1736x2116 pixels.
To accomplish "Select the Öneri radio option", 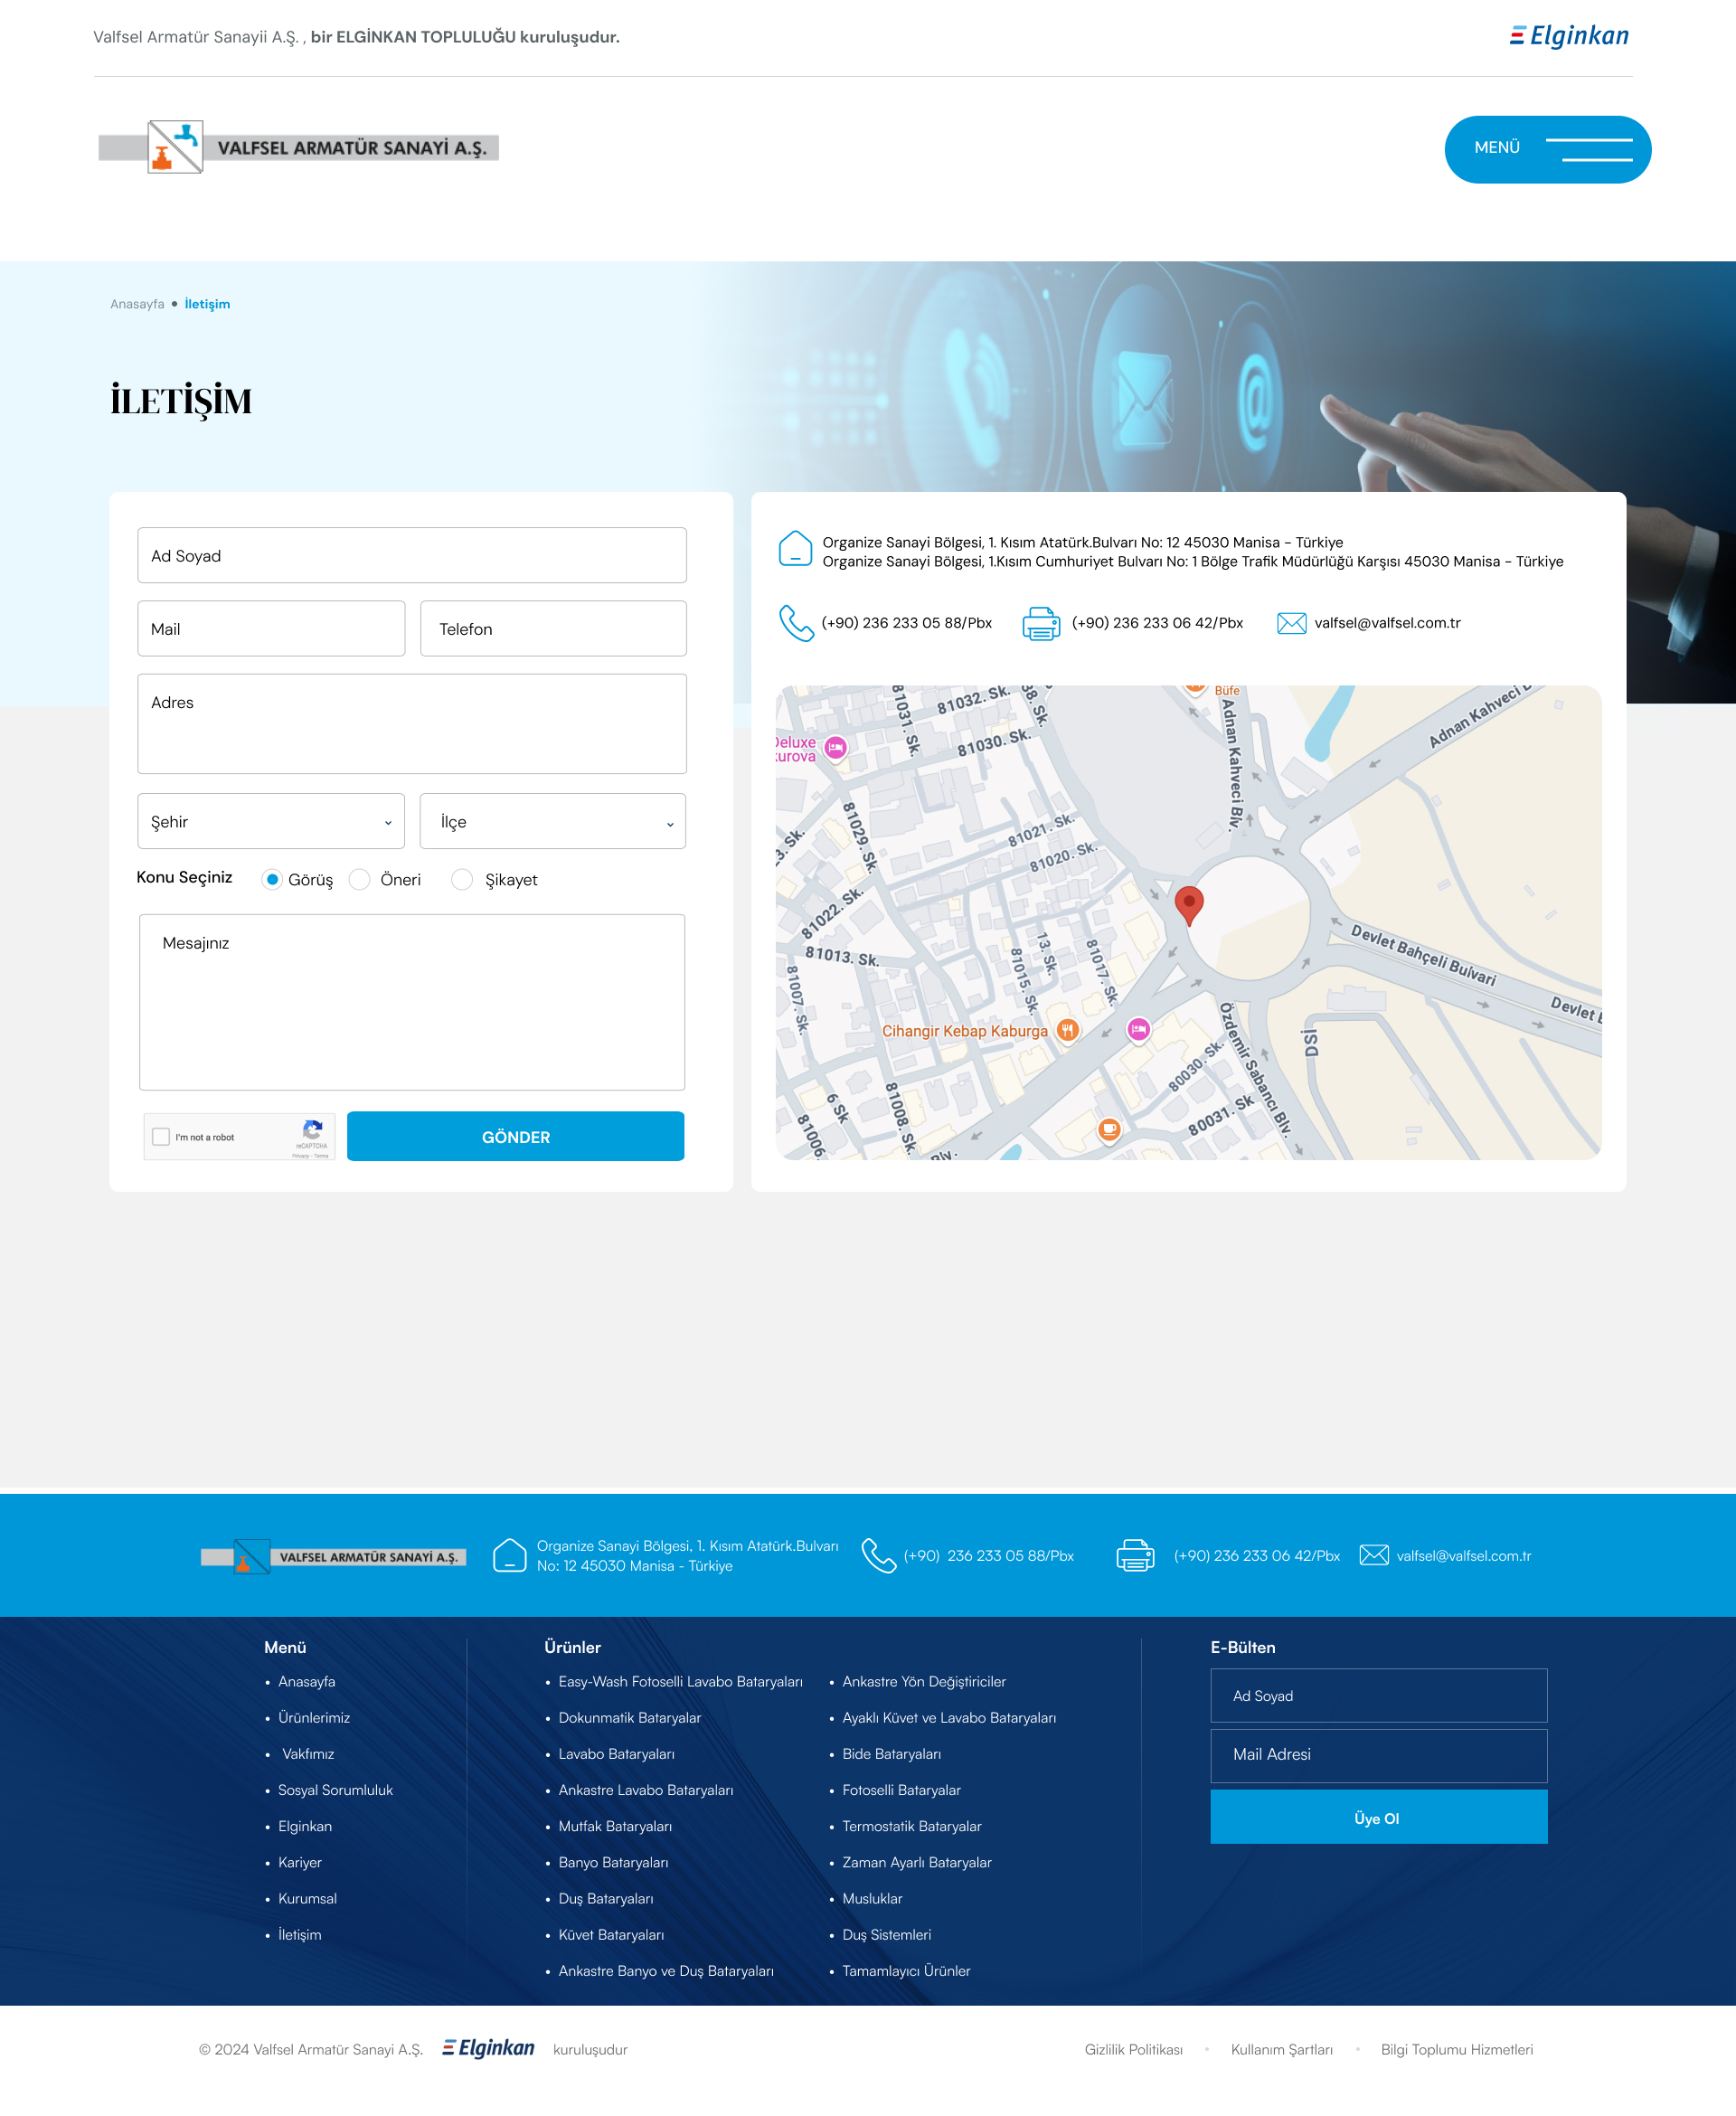I will [360, 879].
